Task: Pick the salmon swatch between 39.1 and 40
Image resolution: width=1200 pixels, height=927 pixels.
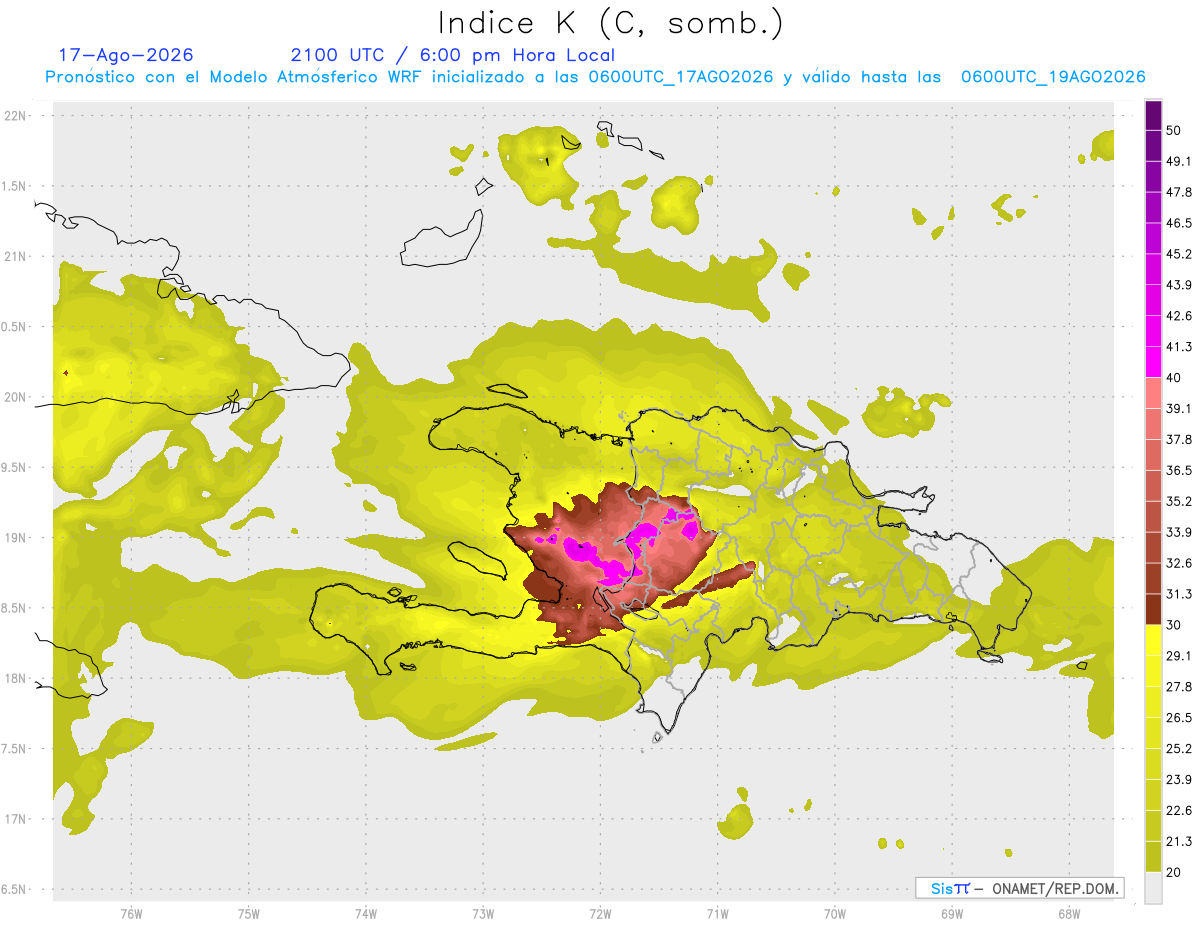Action: (1153, 393)
